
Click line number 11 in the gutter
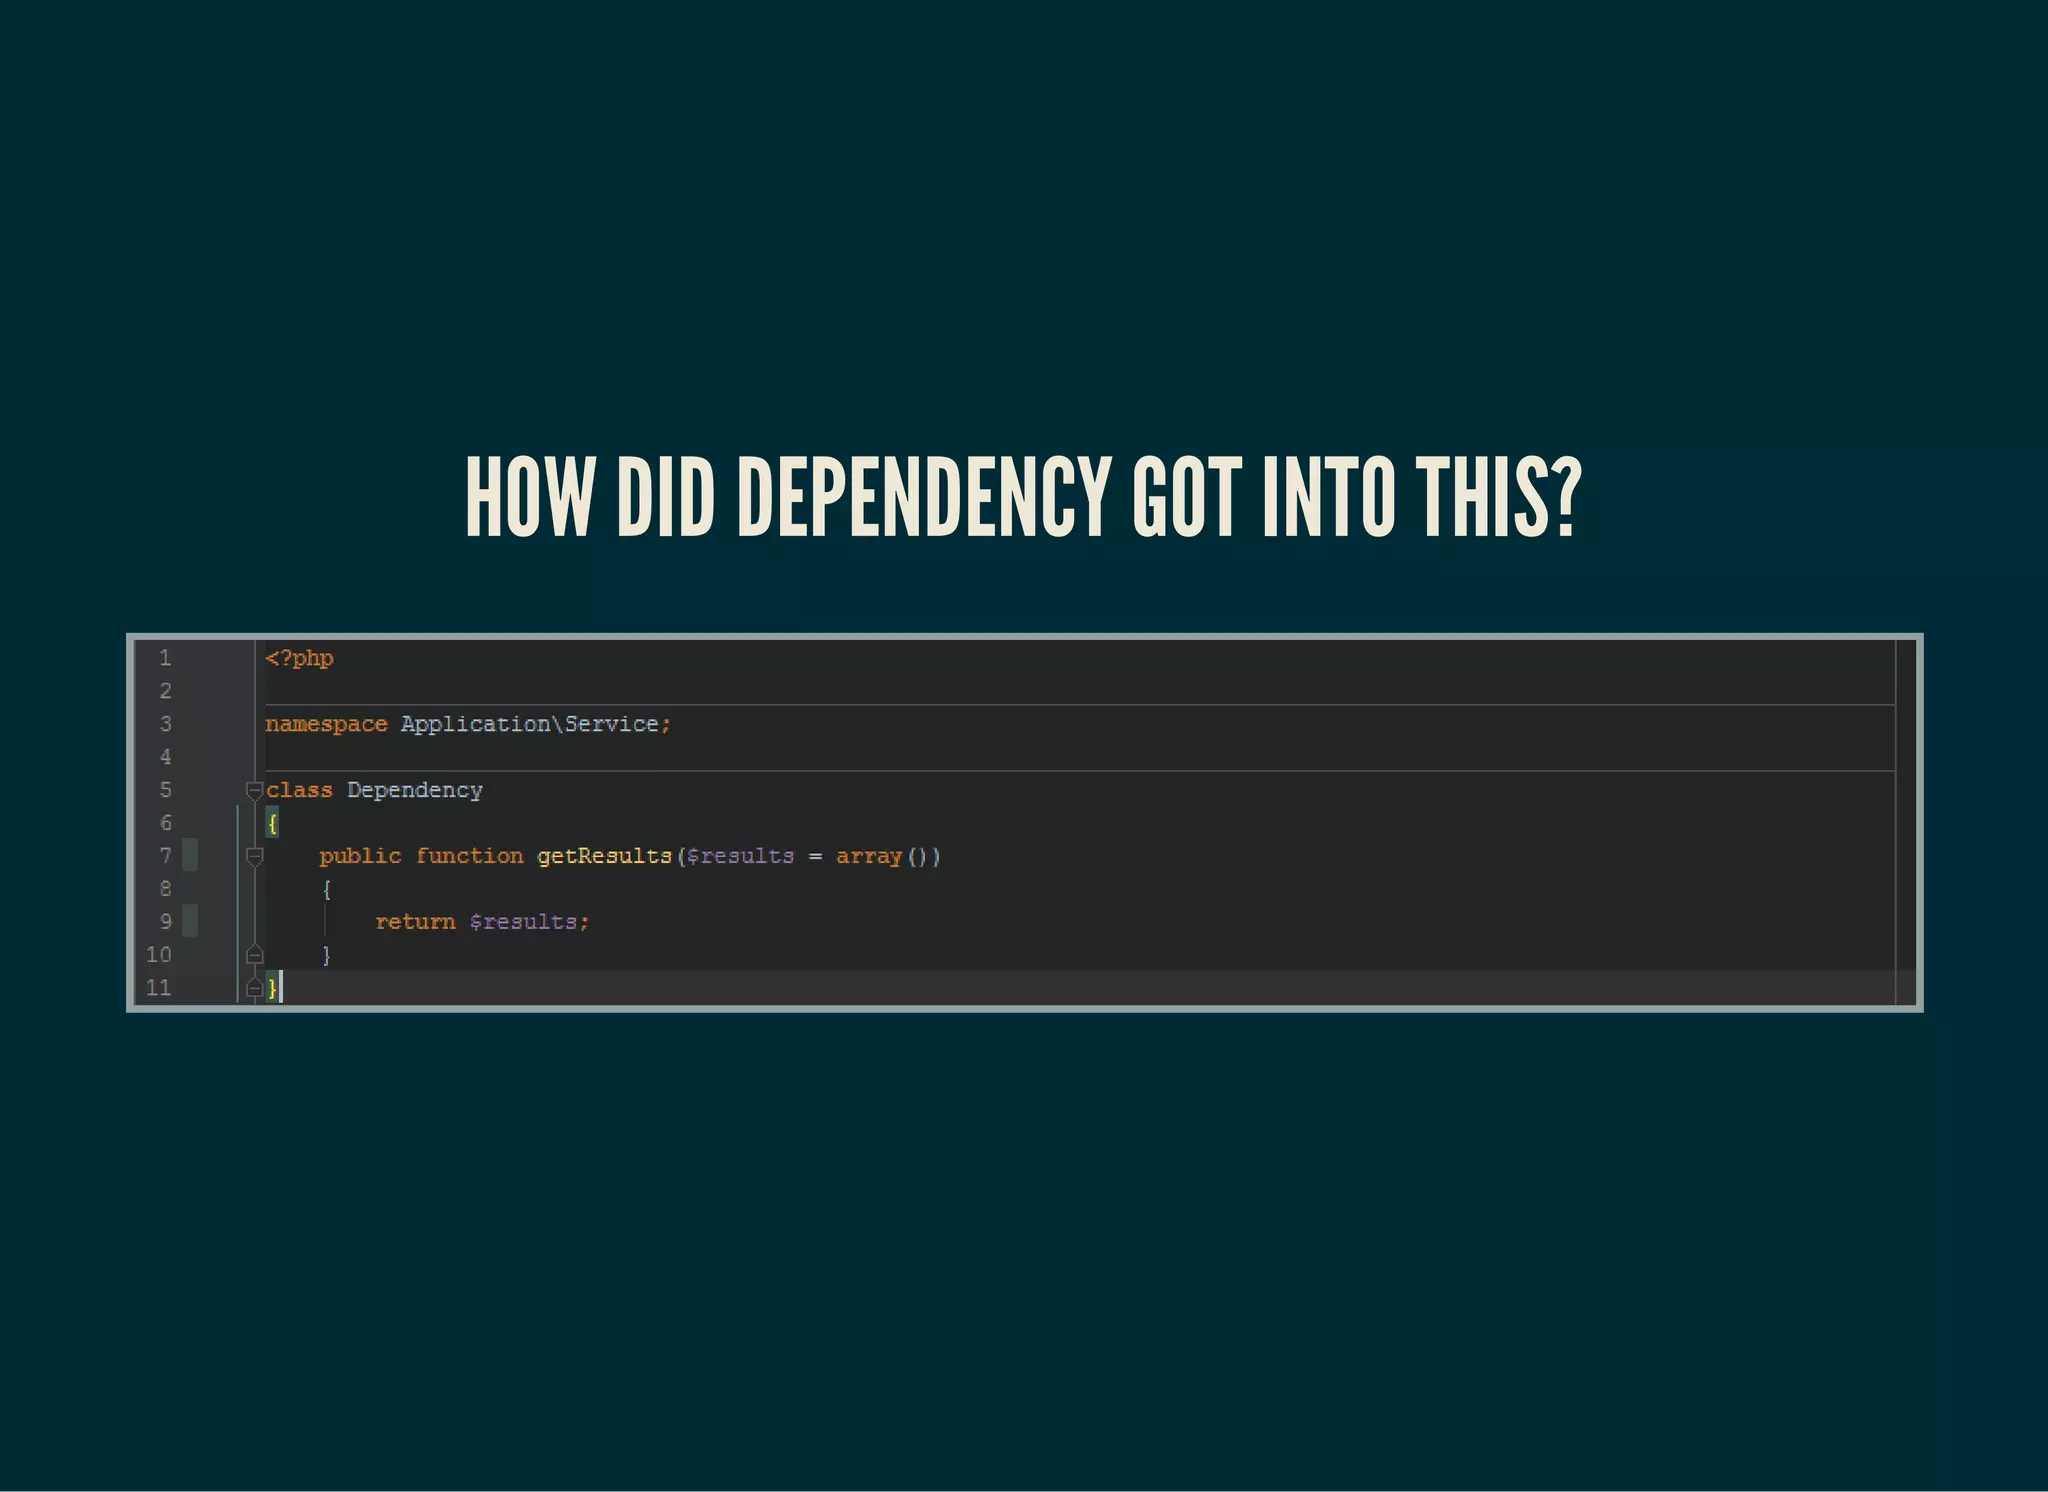(x=159, y=988)
